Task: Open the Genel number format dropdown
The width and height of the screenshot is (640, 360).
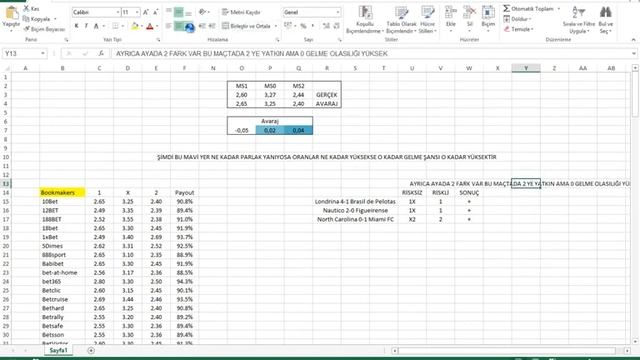Action: coord(338,12)
